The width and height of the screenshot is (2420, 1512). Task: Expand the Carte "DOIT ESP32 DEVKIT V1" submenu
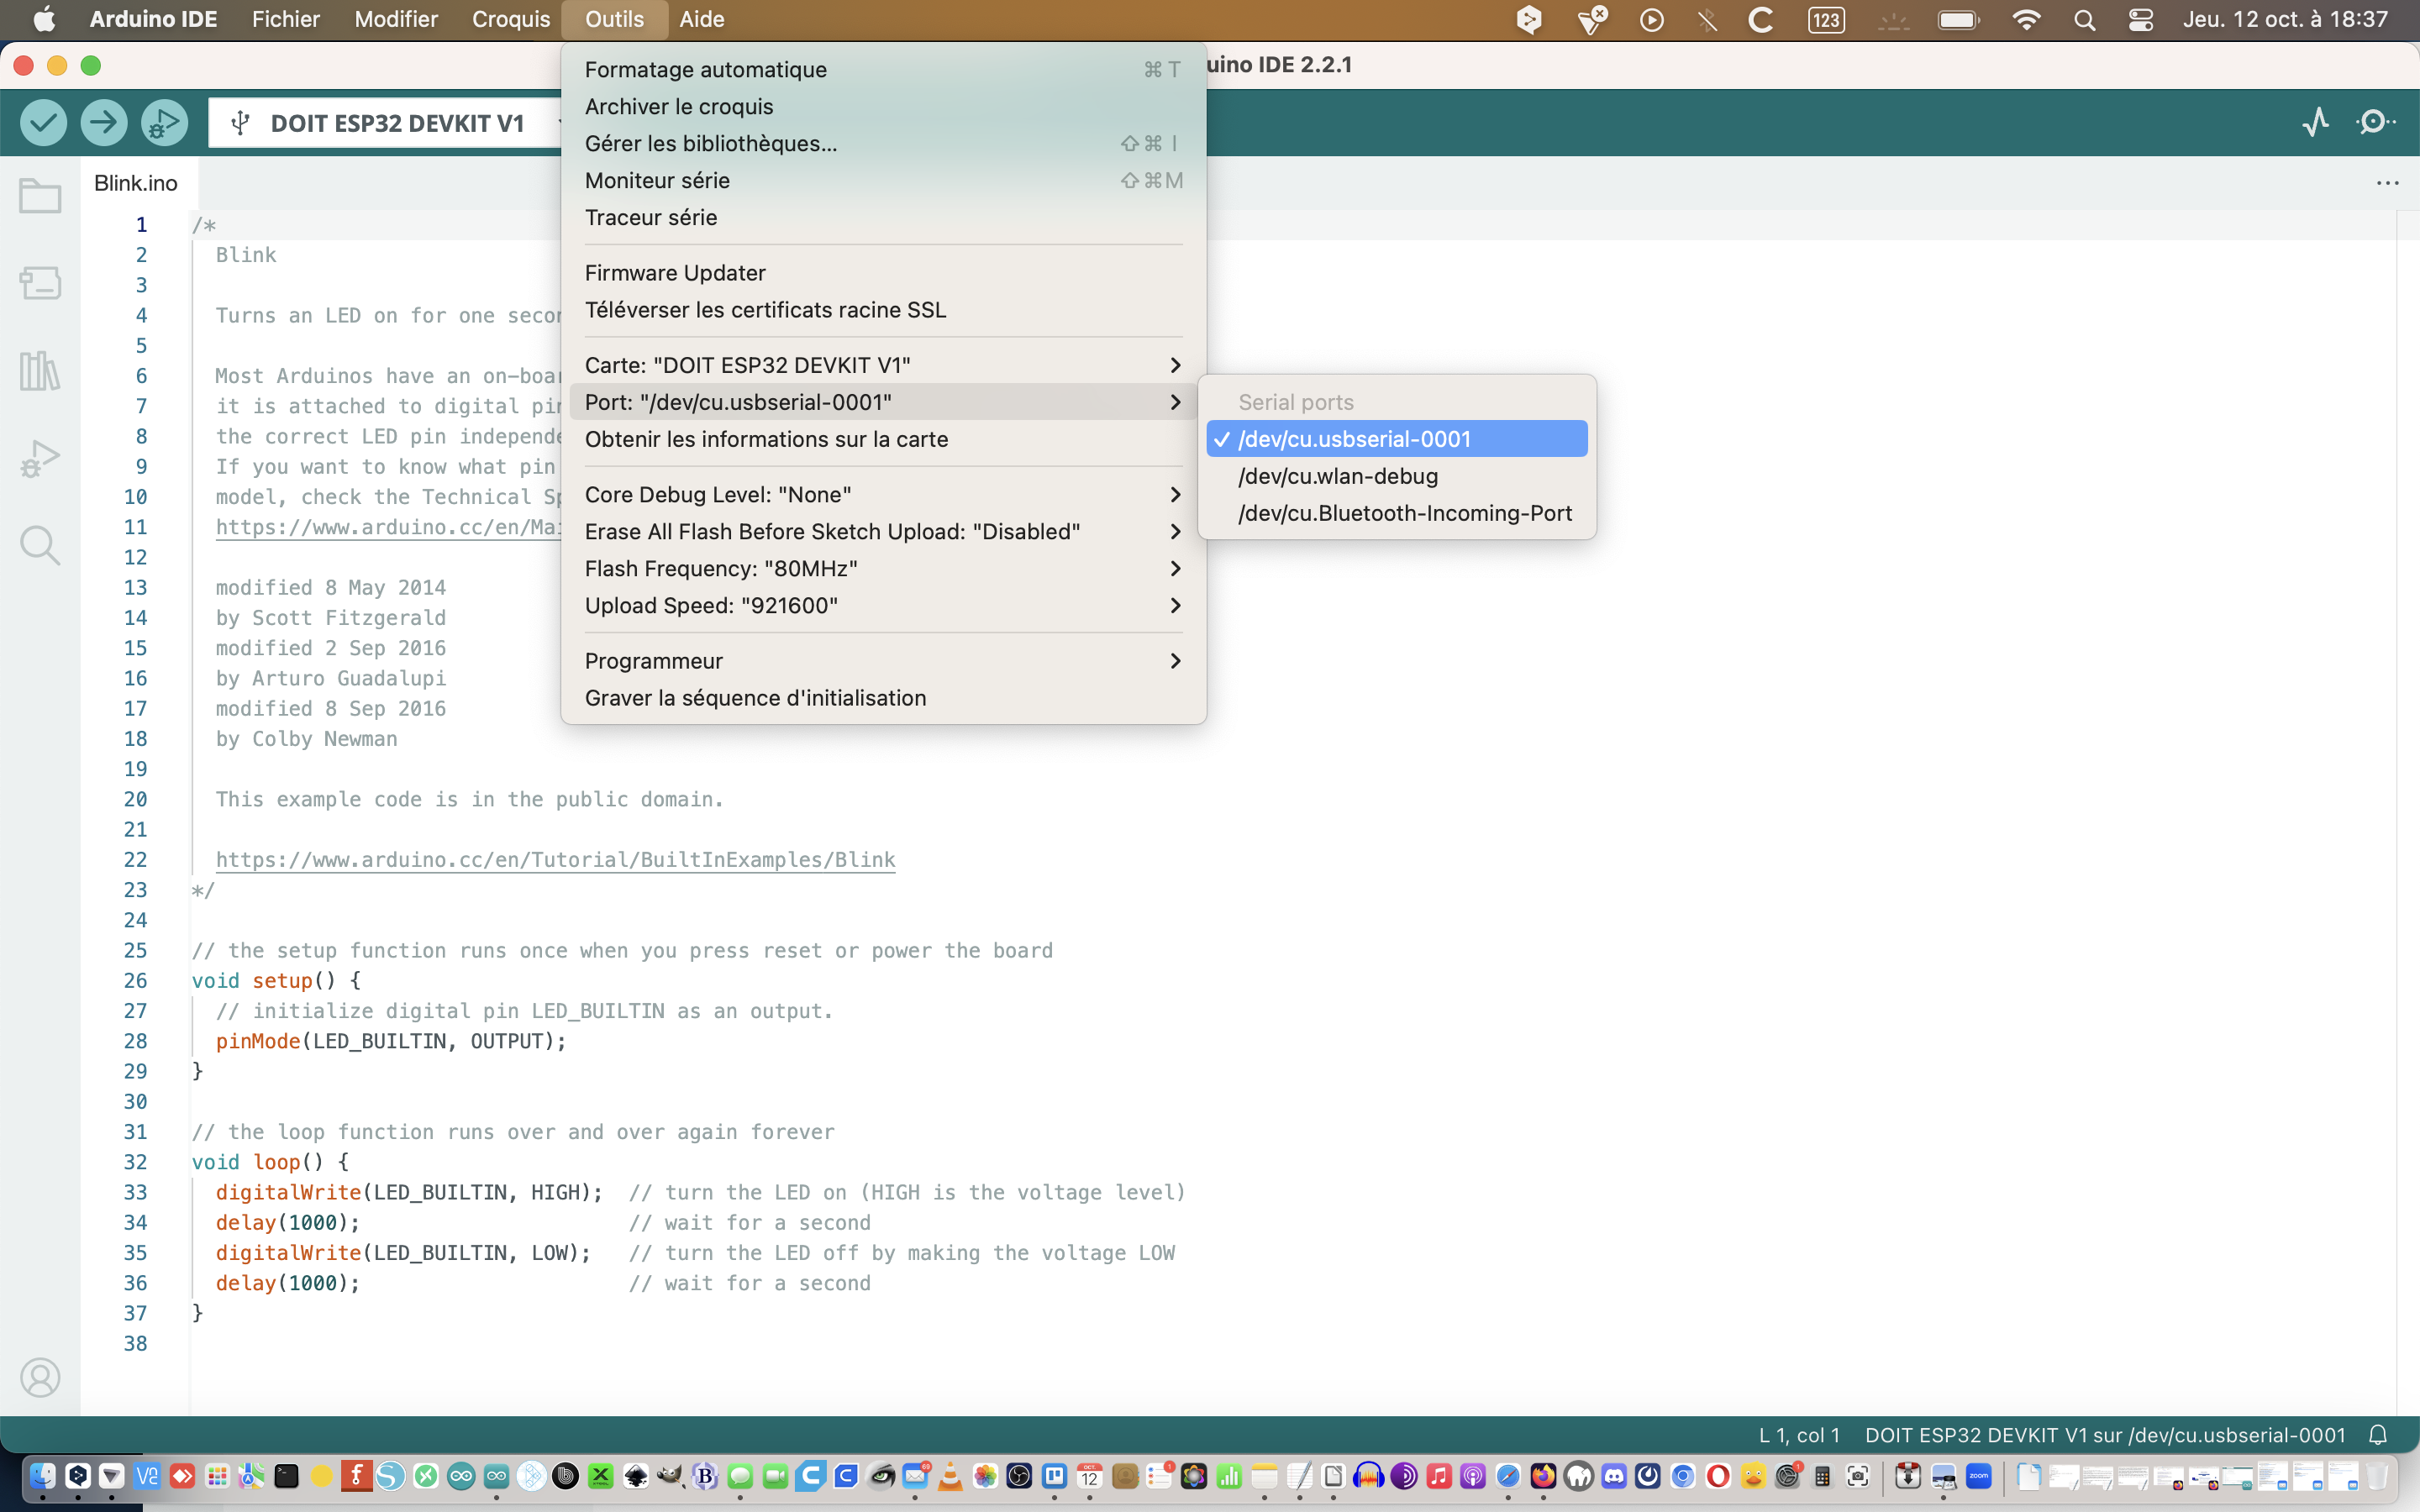click(882, 365)
